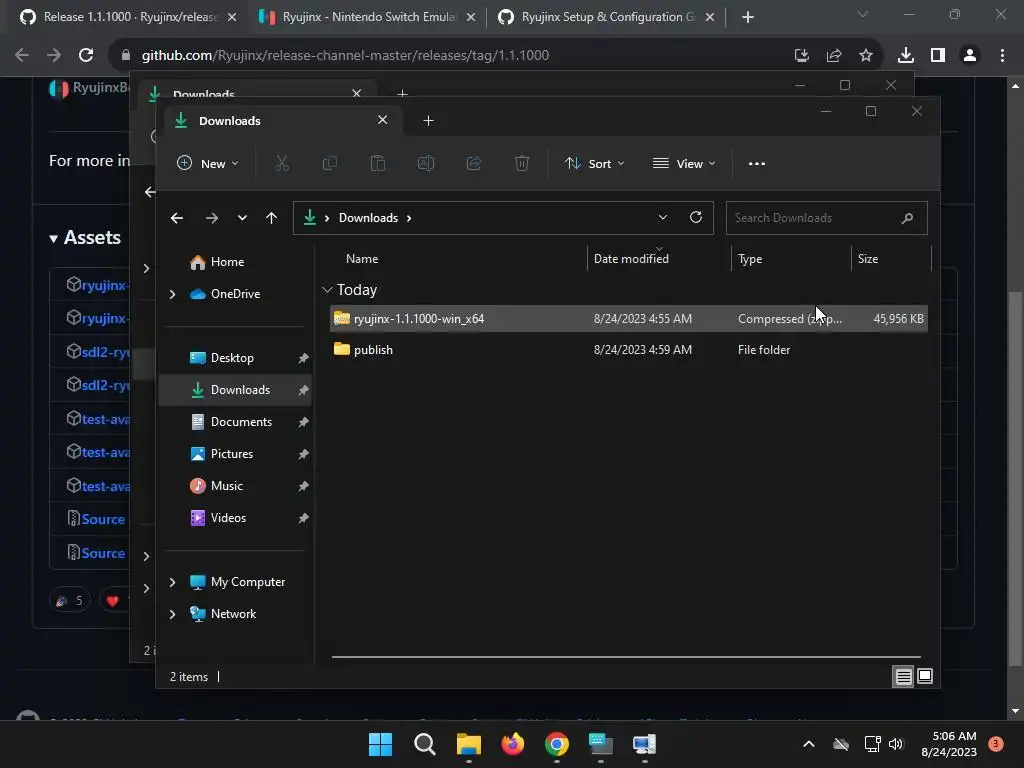Open Chrome downloads icon
The image size is (1024, 768).
[906, 56]
